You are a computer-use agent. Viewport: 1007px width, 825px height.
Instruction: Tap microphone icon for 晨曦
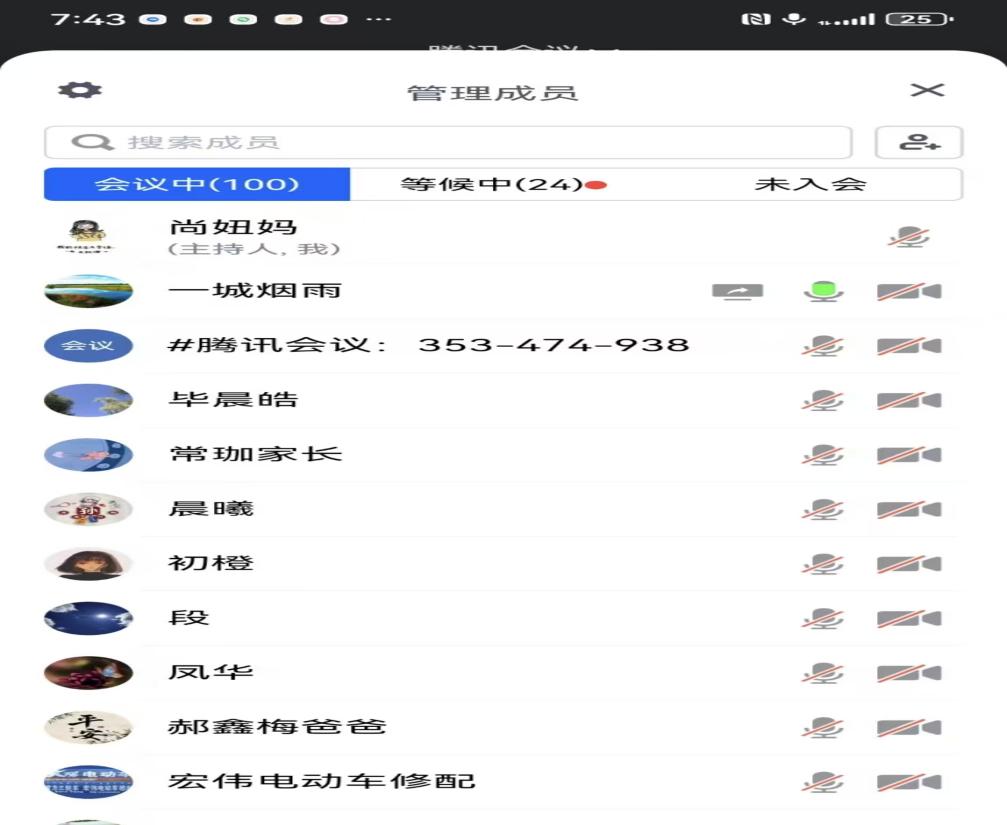click(823, 509)
